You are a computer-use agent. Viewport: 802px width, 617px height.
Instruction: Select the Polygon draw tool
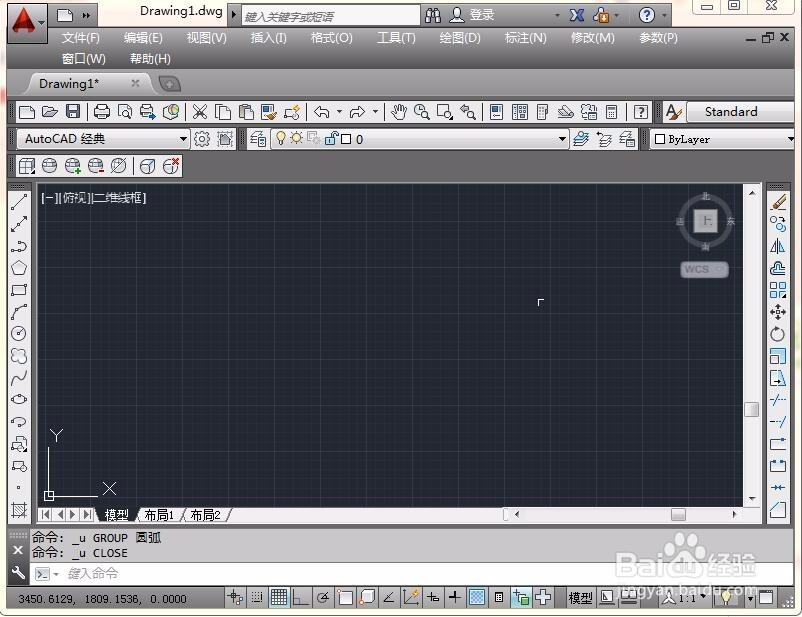point(19,268)
